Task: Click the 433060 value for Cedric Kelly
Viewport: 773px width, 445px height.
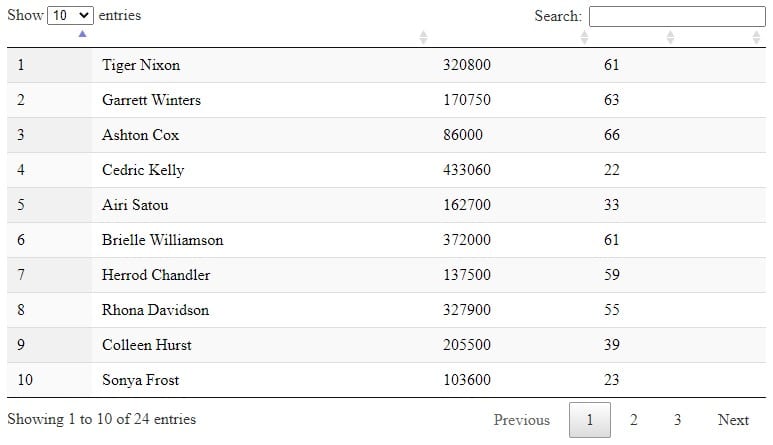Action: [x=467, y=170]
